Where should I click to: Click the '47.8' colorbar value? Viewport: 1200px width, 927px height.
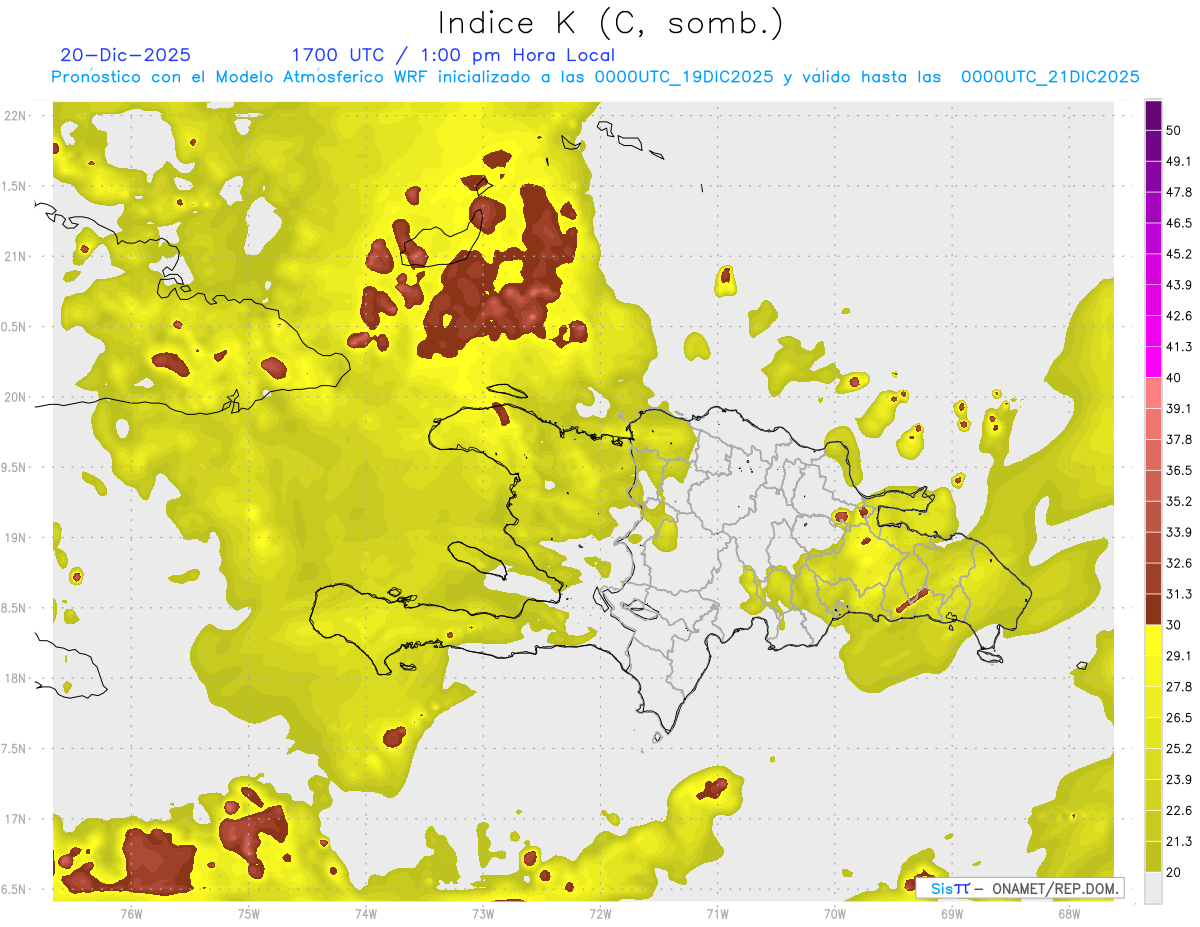[x=1179, y=192]
